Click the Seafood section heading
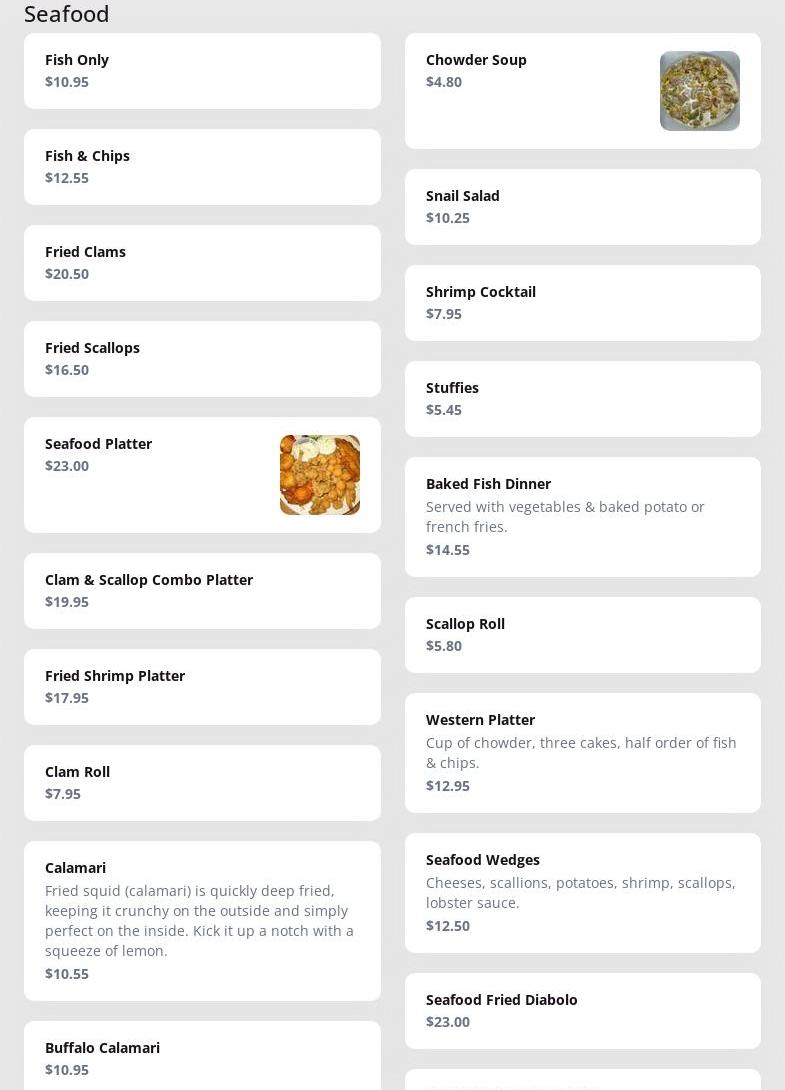This screenshot has width=785, height=1090. pos(67,14)
